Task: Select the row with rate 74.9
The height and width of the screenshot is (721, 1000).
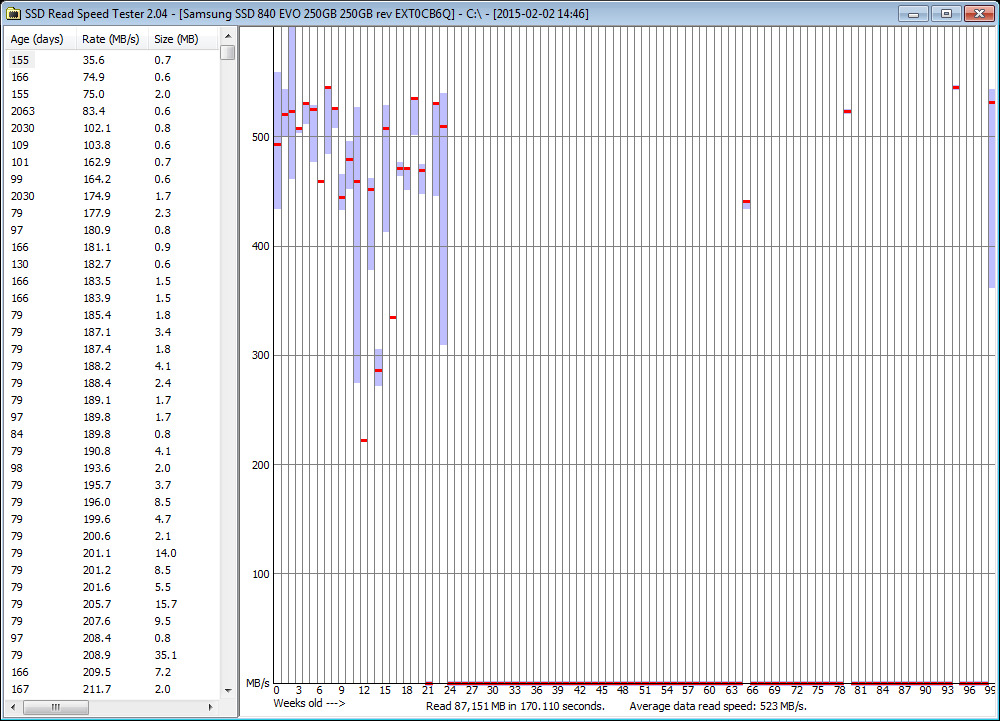Action: 112,77
